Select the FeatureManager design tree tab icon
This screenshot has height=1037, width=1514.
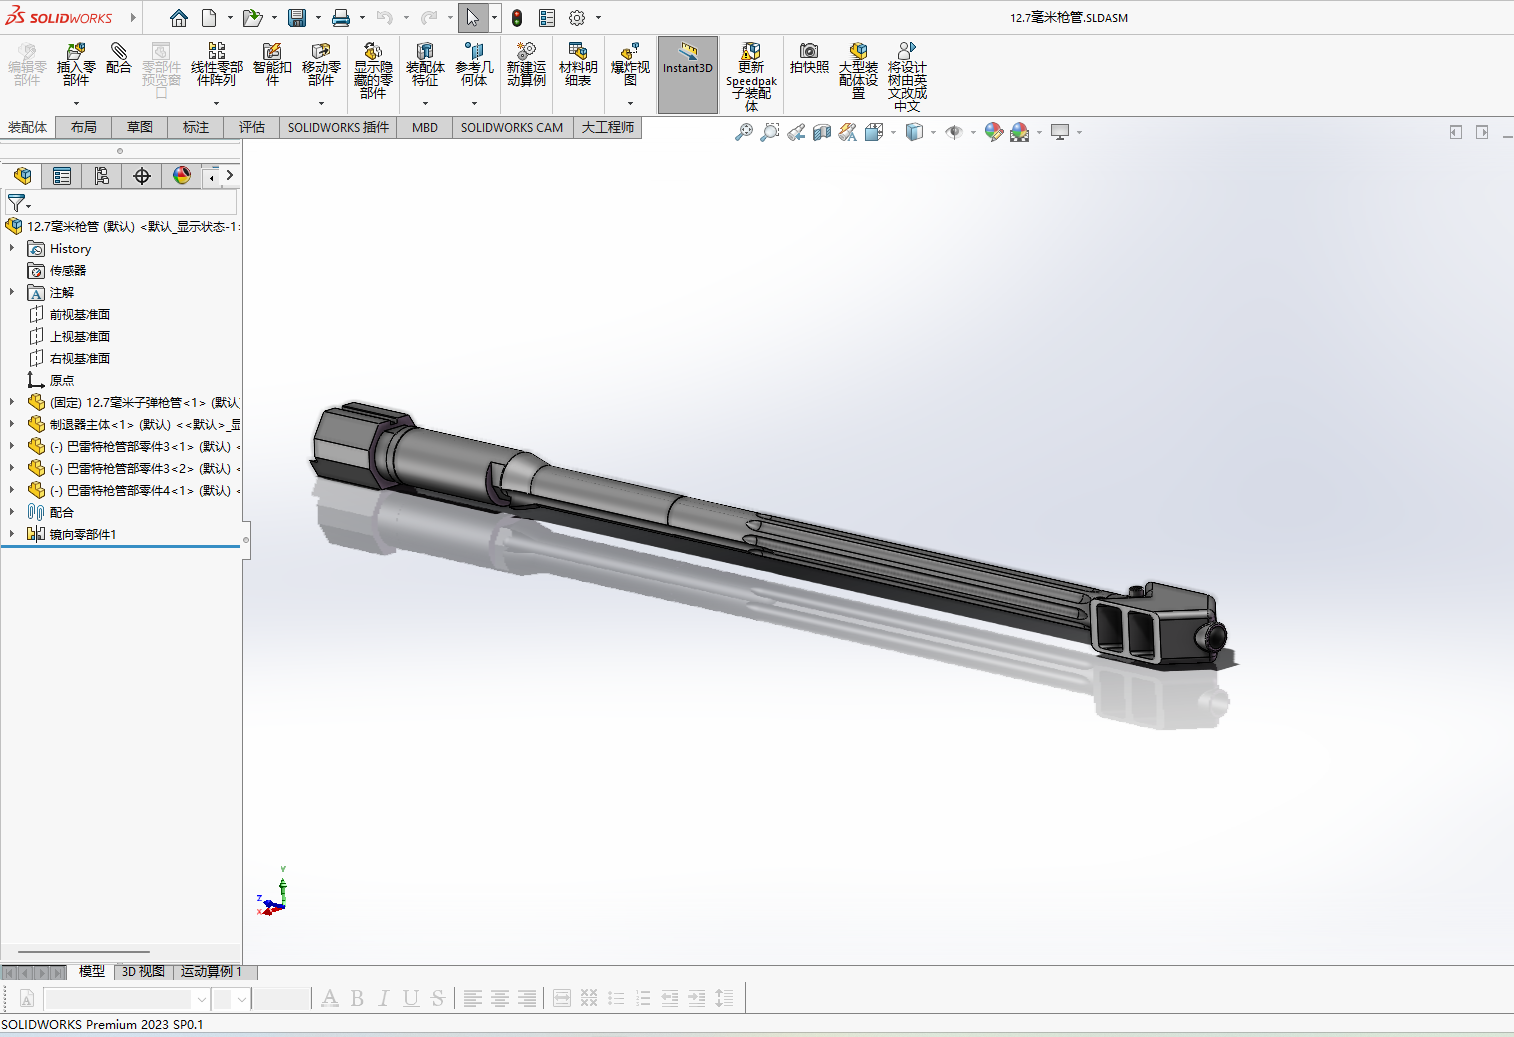22,176
